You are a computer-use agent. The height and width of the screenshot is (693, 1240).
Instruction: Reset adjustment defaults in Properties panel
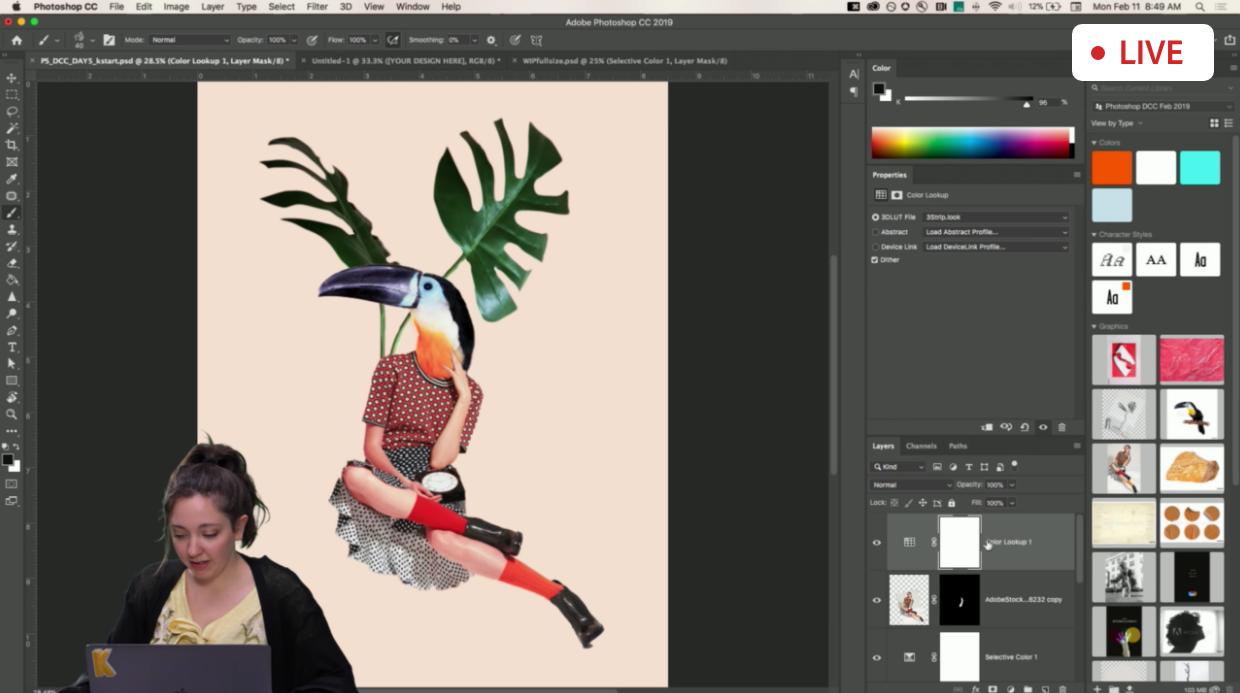pos(1025,427)
